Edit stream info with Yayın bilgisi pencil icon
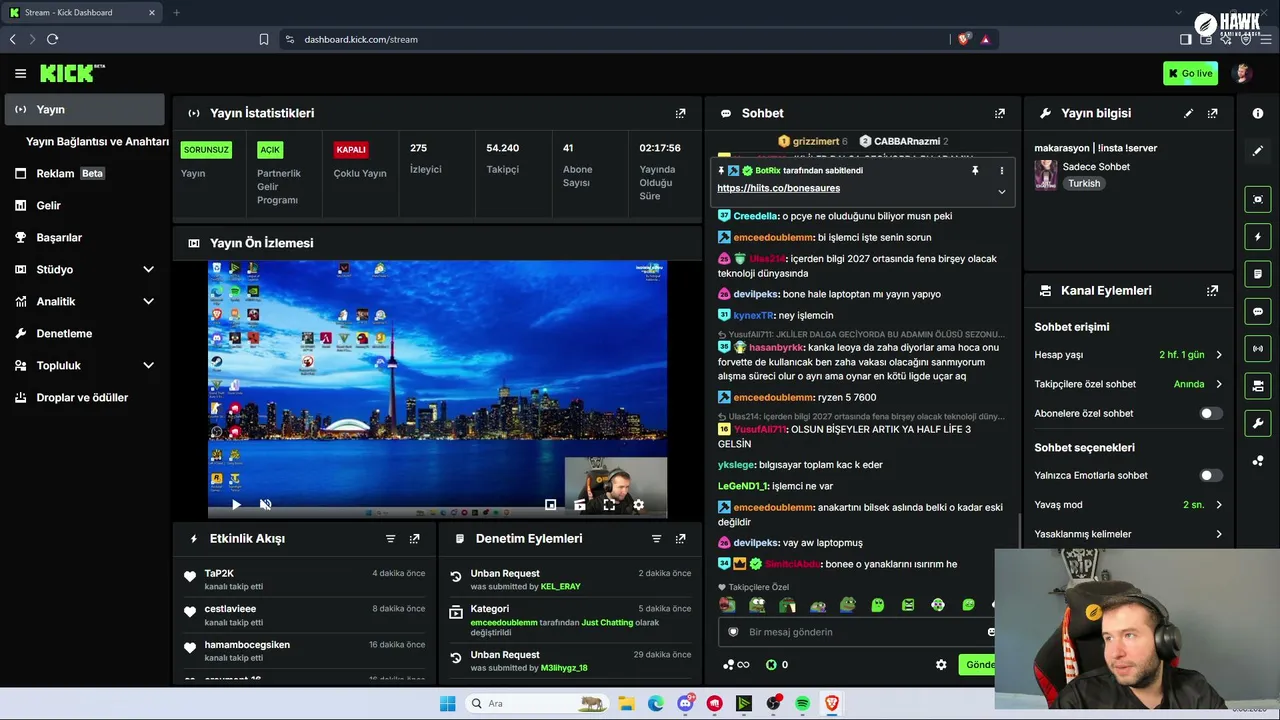Image resolution: width=1280 pixels, height=720 pixels. (1188, 113)
